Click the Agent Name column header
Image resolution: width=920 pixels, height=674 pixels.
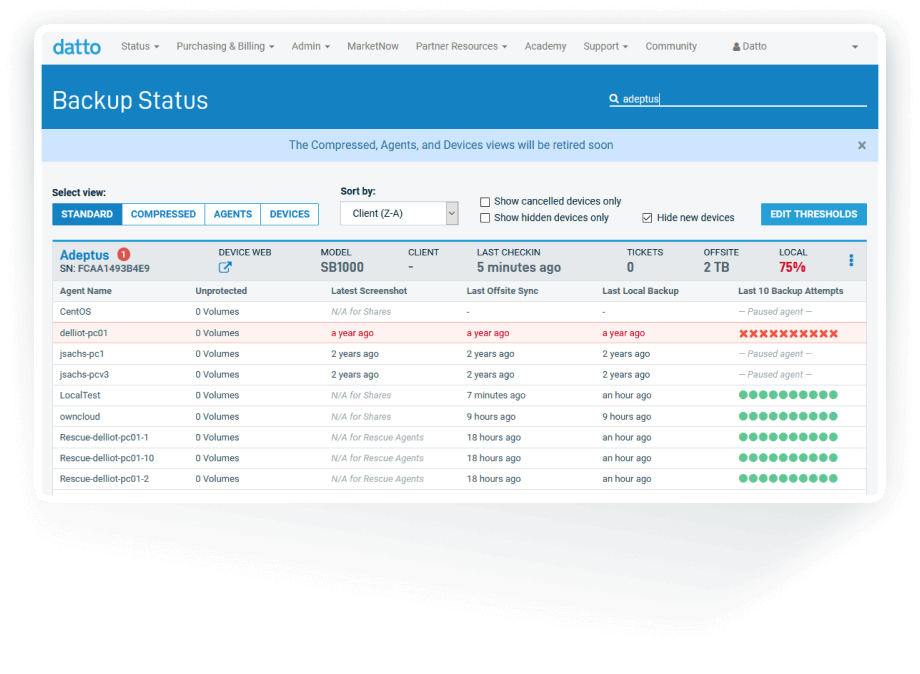point(86,291)
